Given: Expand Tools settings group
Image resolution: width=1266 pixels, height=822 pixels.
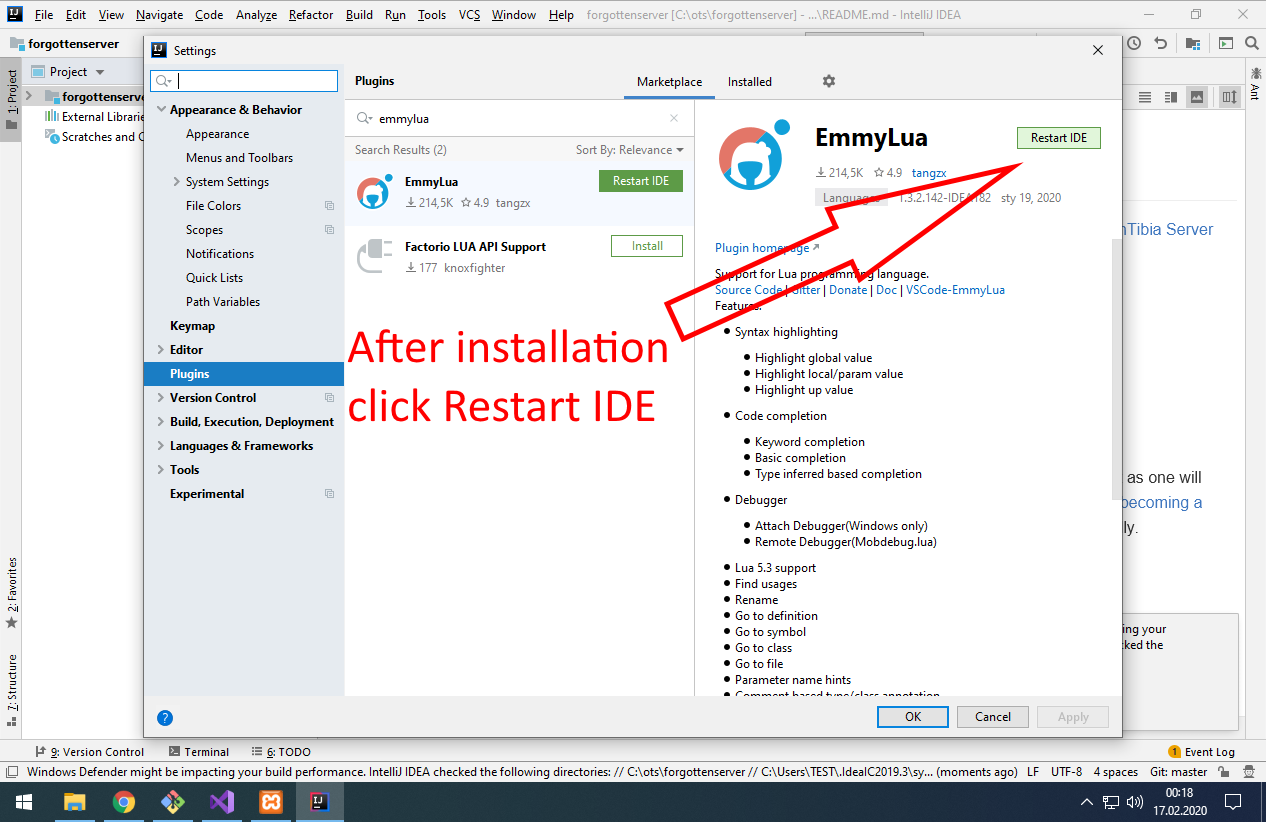Looking at the screenshot, I should click(161, 470).
